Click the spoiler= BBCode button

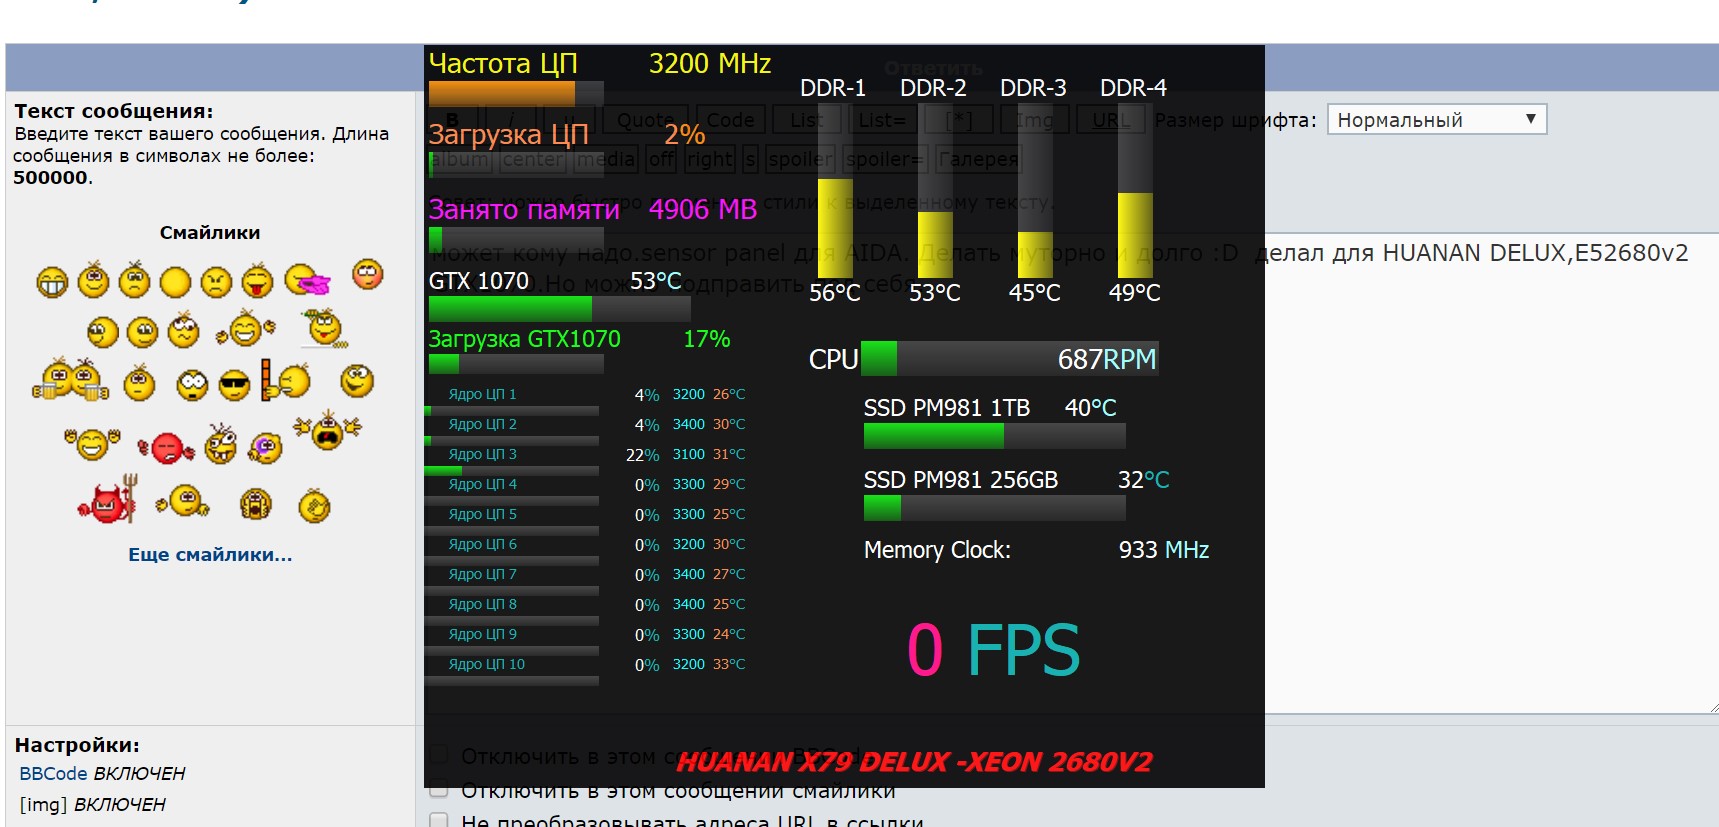click(x=885, y=159)
